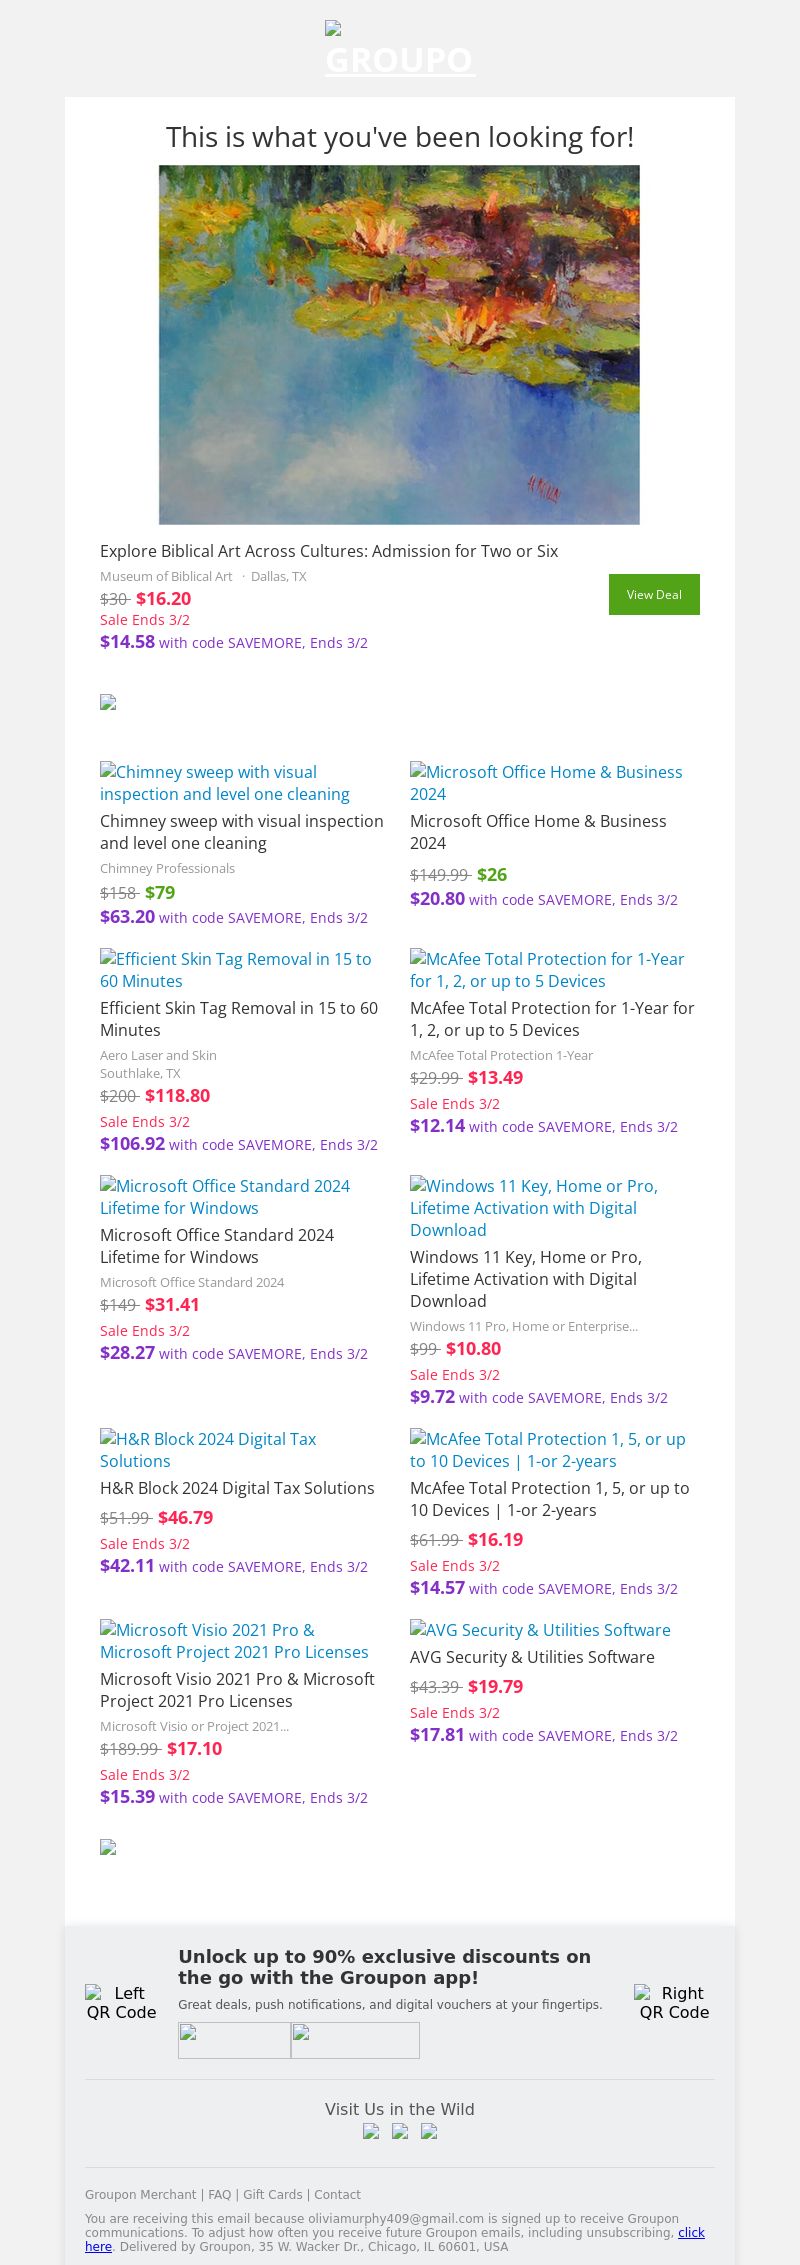The width and height of the screenshot is (800, 2265).
Task: Open the Windows 11 Key deal image link
Action: point(533,1208)
